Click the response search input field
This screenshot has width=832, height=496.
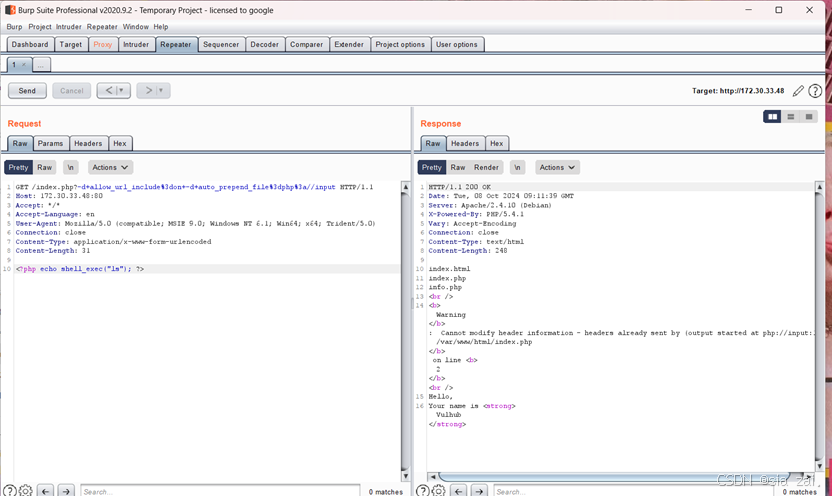pos(634,491)
